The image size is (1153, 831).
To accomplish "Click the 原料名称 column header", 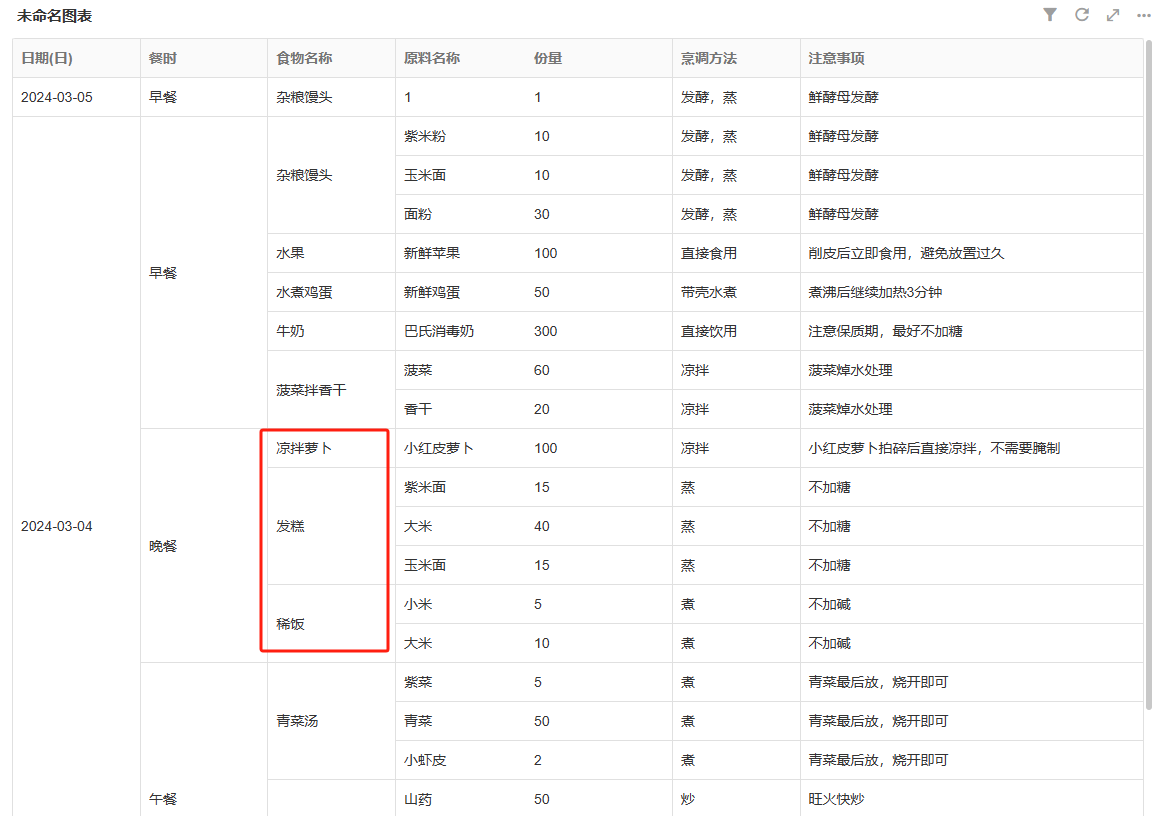I will (x=432, y=58).
